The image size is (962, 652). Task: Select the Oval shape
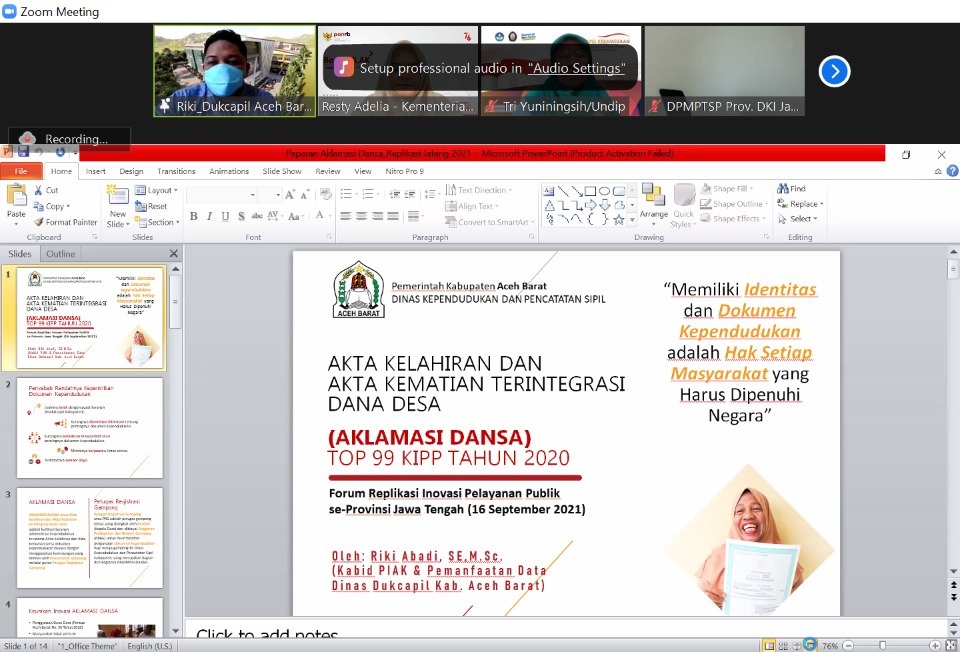604,191
